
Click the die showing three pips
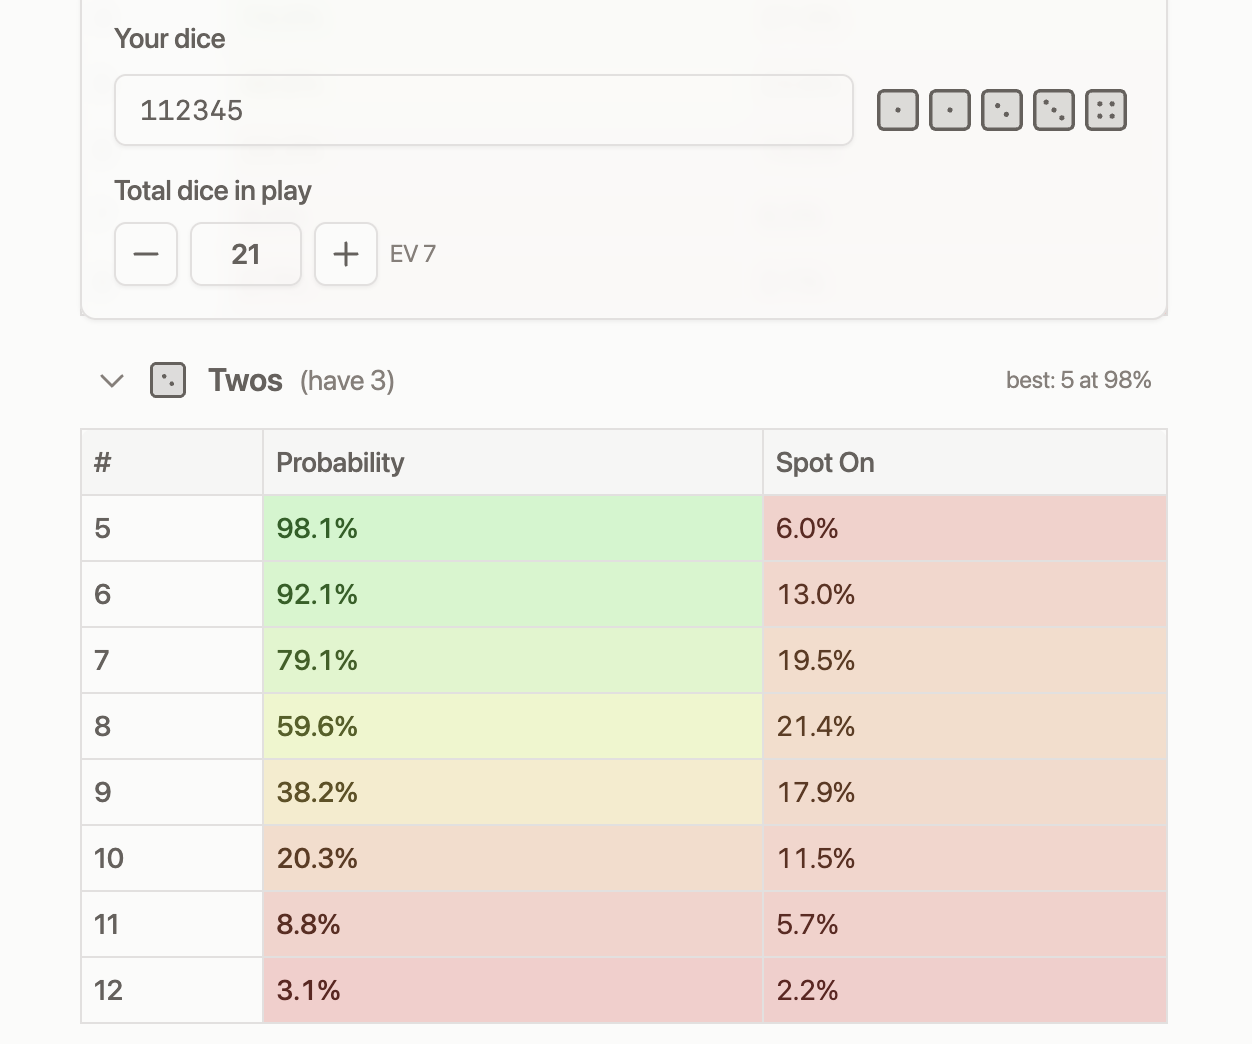[x=1053, y=110]
